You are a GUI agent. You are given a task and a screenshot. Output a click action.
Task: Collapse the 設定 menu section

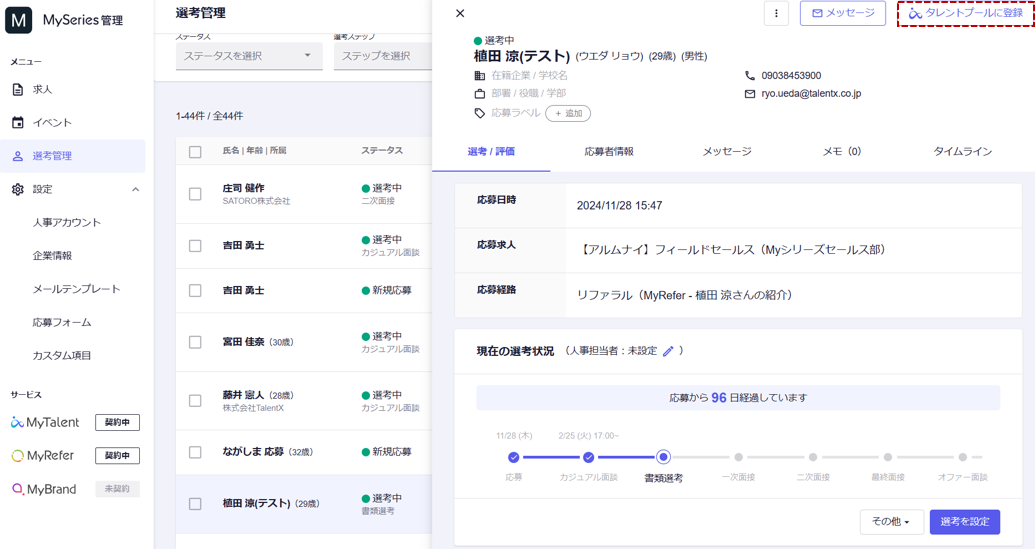coord(135,190)
